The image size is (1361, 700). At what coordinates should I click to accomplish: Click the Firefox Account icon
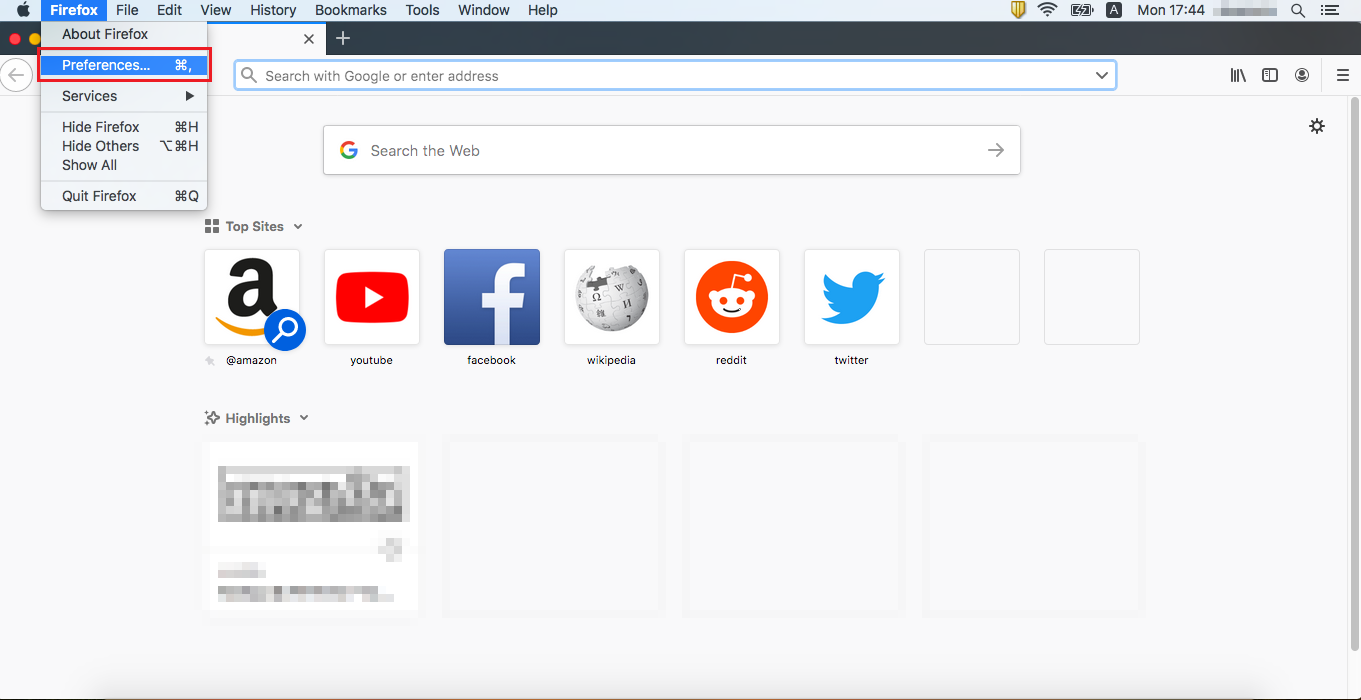[x=1302, y=74]
